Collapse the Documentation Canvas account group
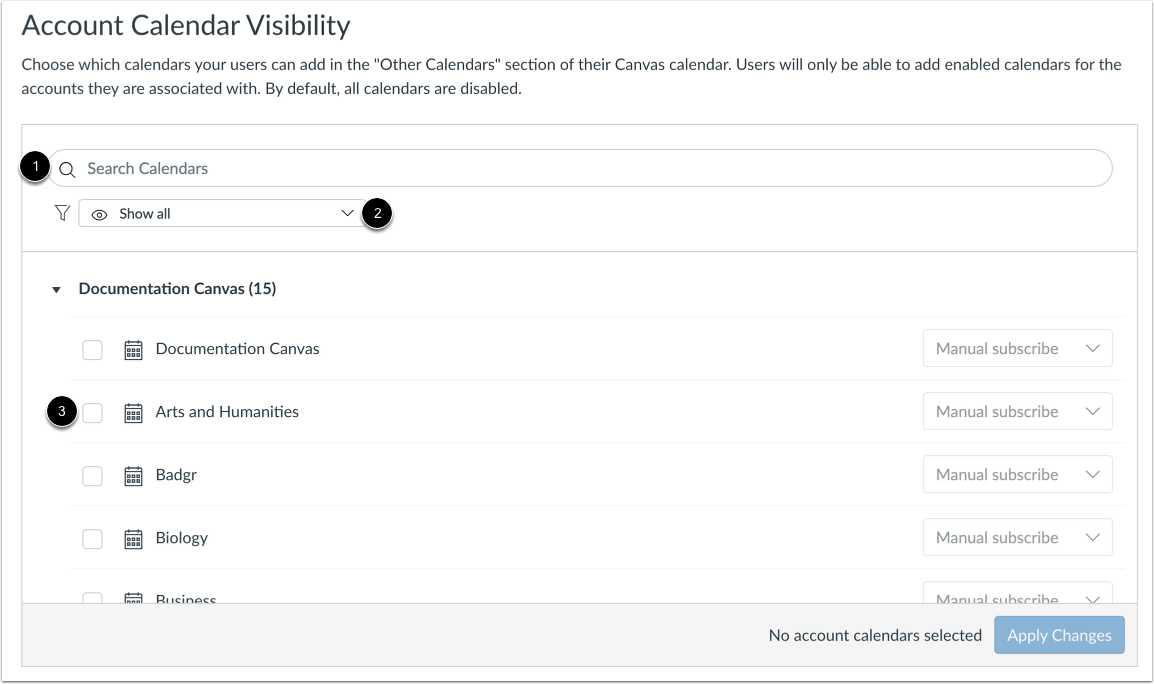Viewport: 1154px width, 684px height. pos(56,288)
